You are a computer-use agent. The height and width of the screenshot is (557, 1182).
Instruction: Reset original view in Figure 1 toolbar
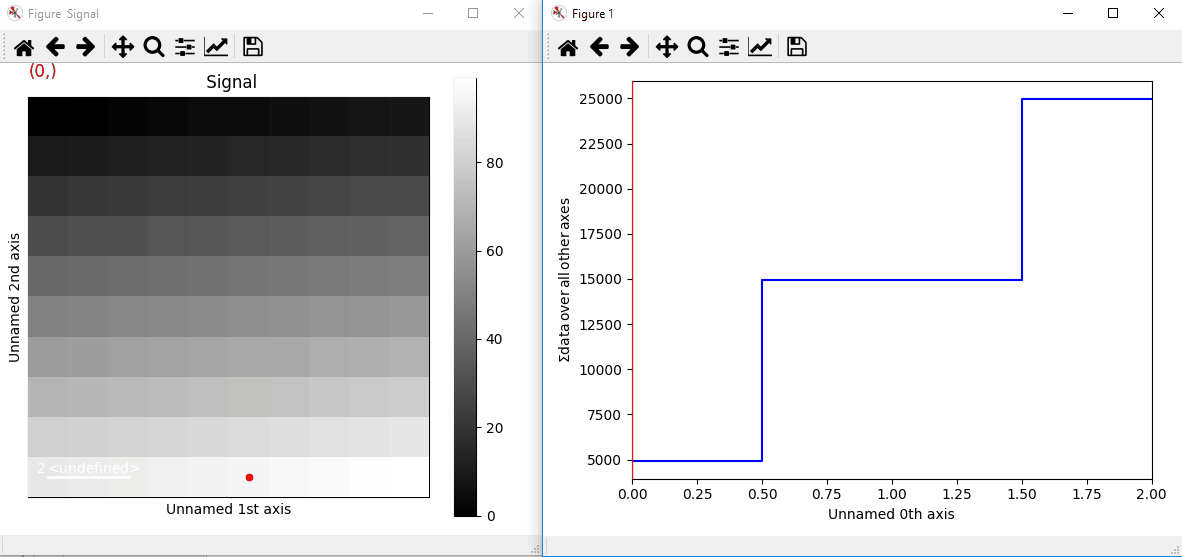(567, 47)
